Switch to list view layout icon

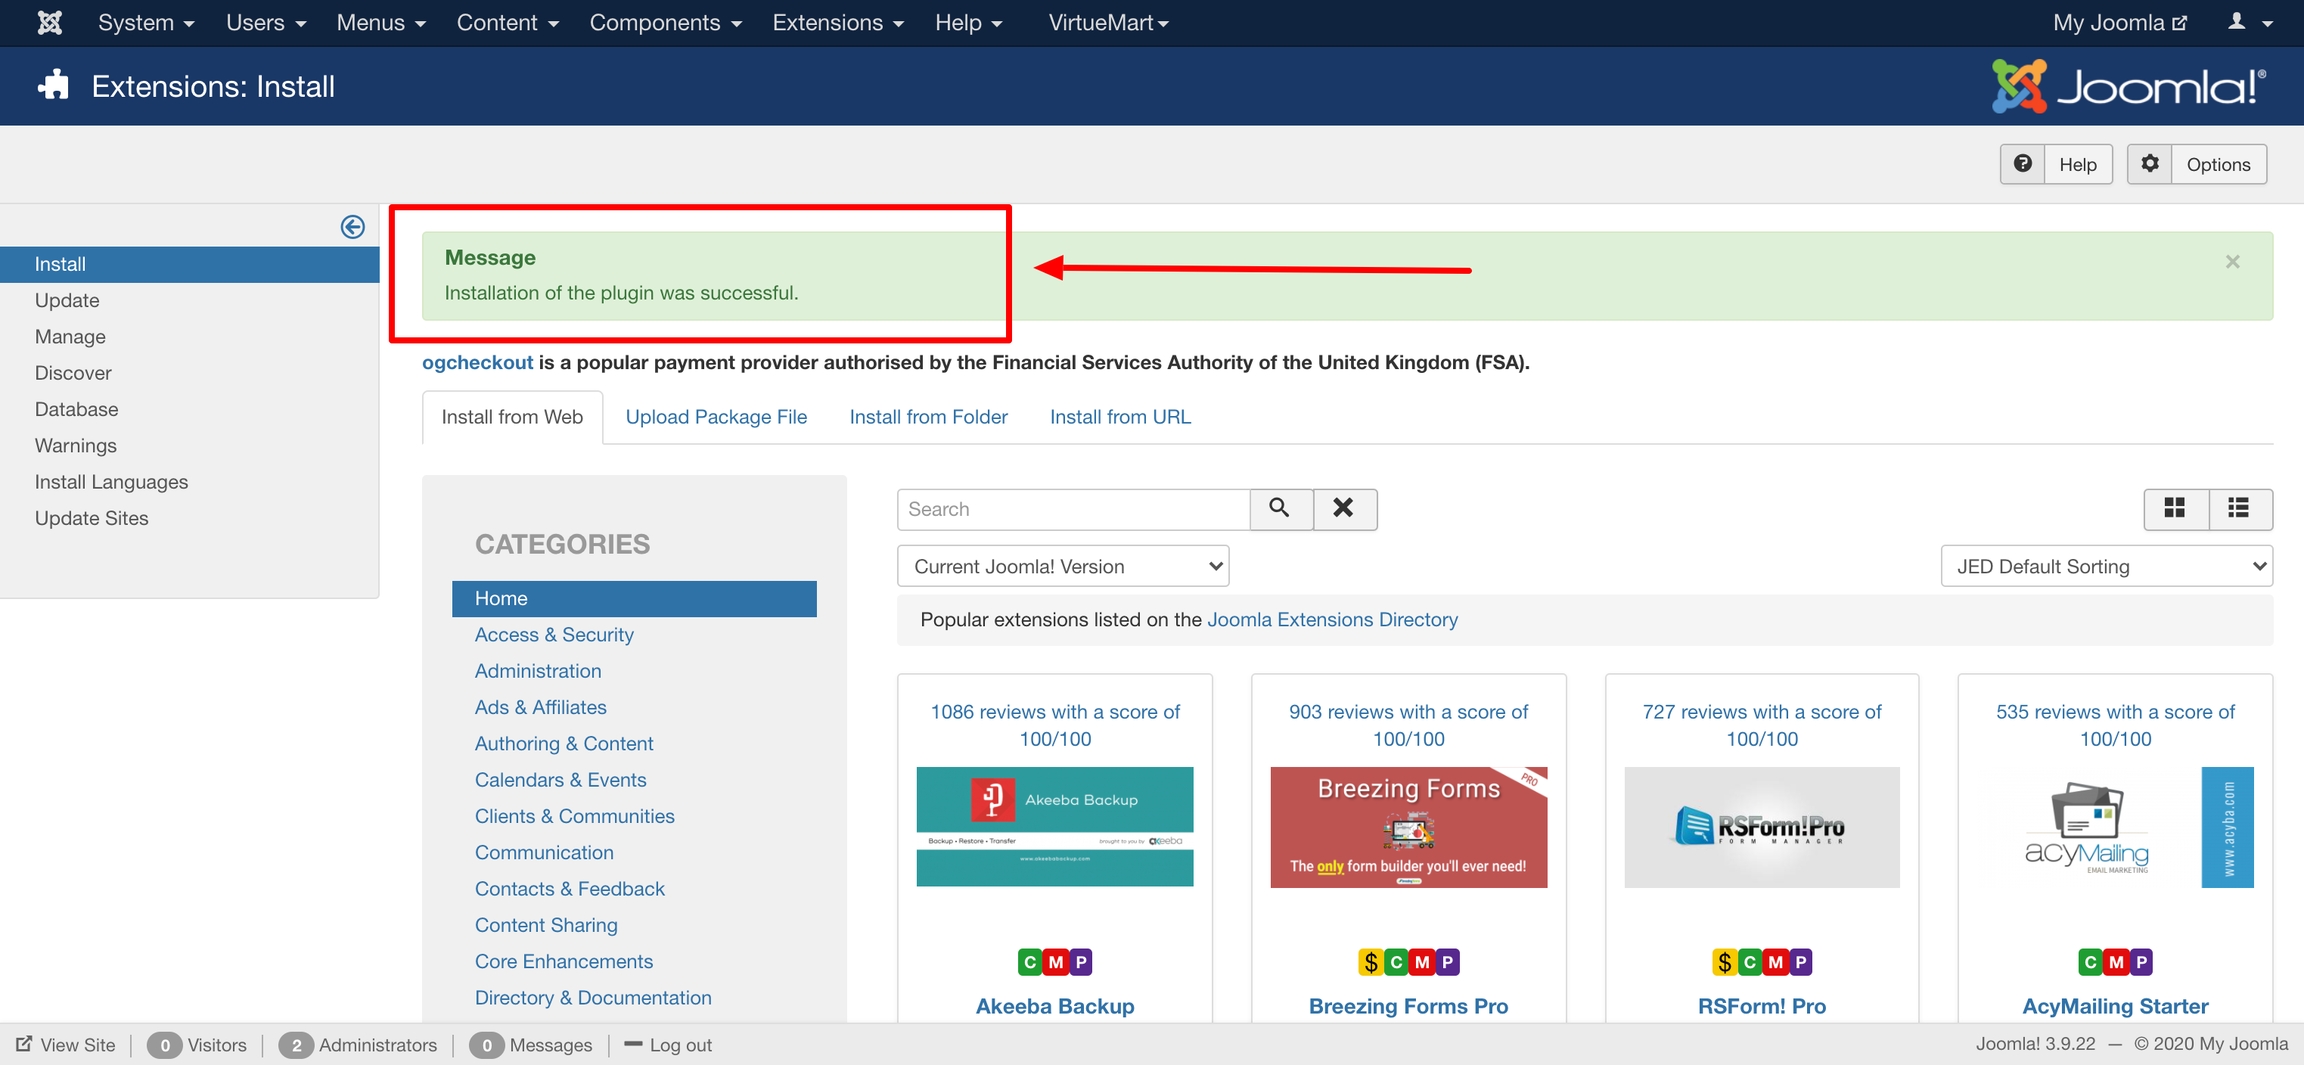(x=2239, y=509)
